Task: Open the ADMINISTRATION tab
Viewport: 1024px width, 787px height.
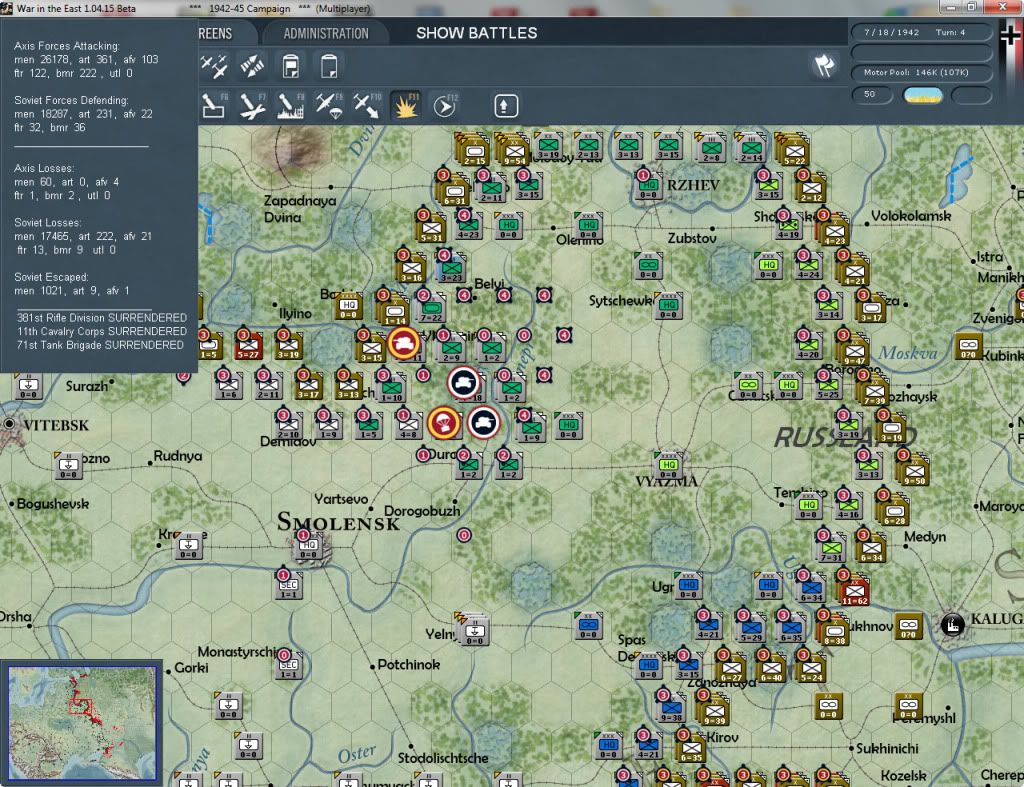Action: [326, 33]
